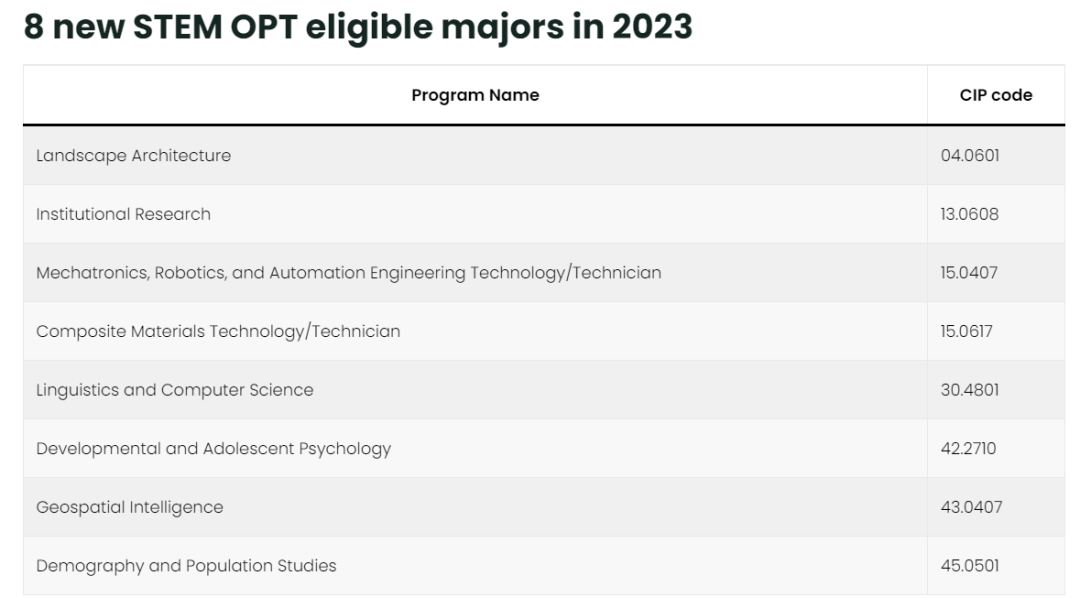Click CIP code 30.4801
Viewport: 1080px width, 608px height.
(969, 390)
